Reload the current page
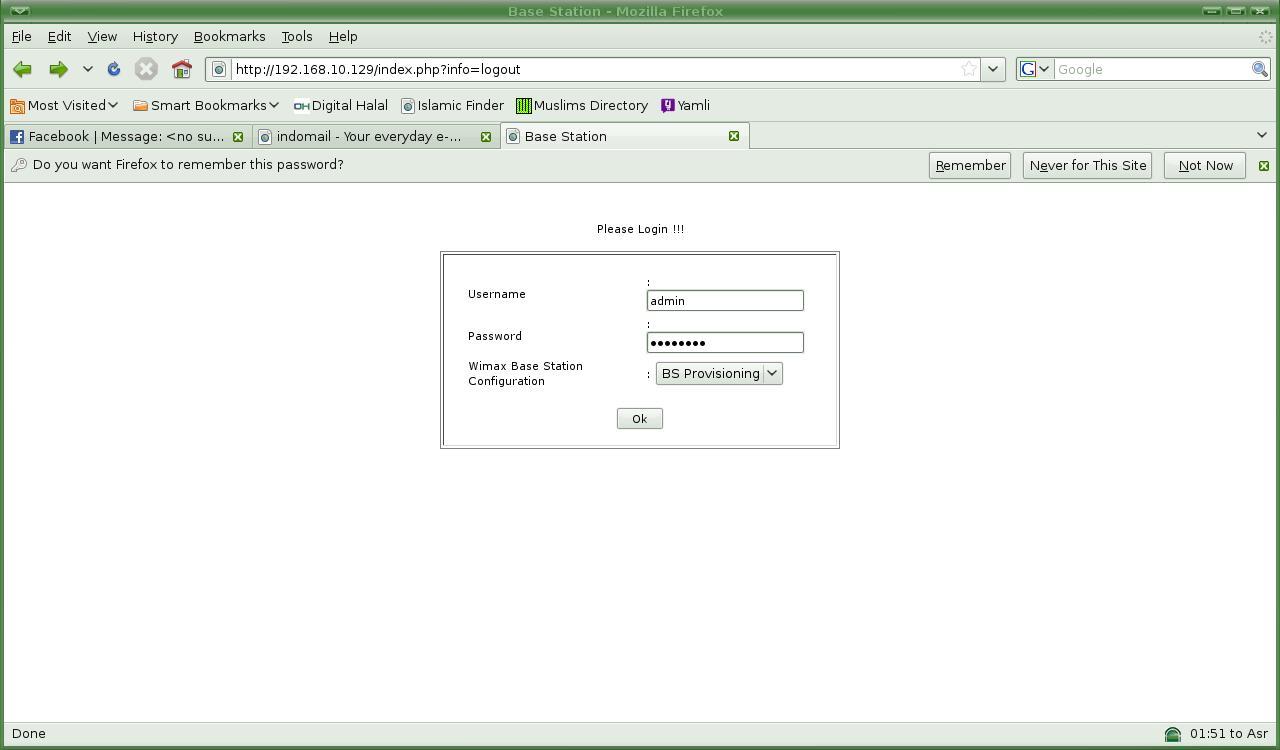This screenshot has height=750, width=1280. (114, 69)
